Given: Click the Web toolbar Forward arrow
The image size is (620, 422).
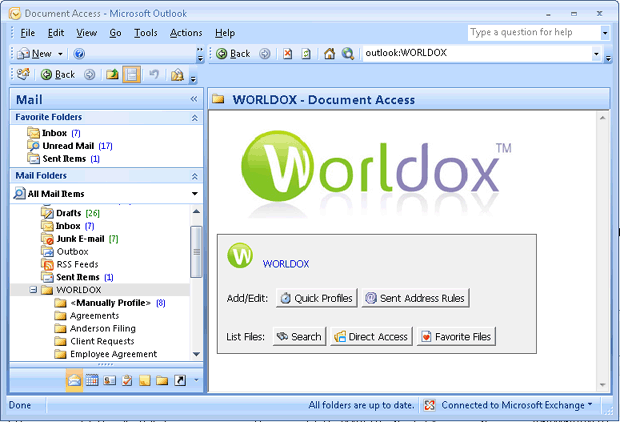Looking at the screenshot, I should coord(265,53).
